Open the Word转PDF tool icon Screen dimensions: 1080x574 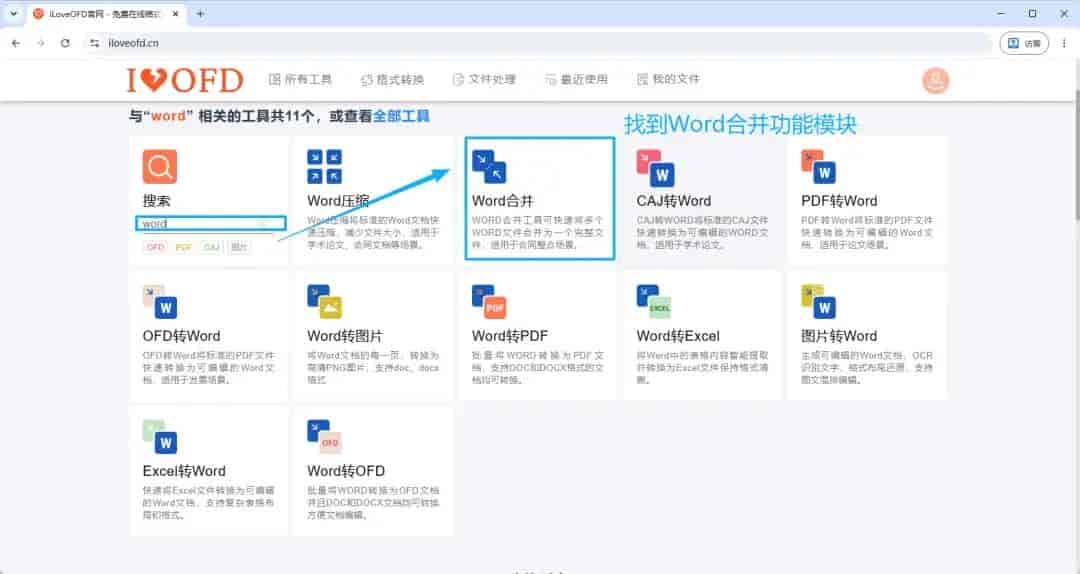[x=489, y=302]
